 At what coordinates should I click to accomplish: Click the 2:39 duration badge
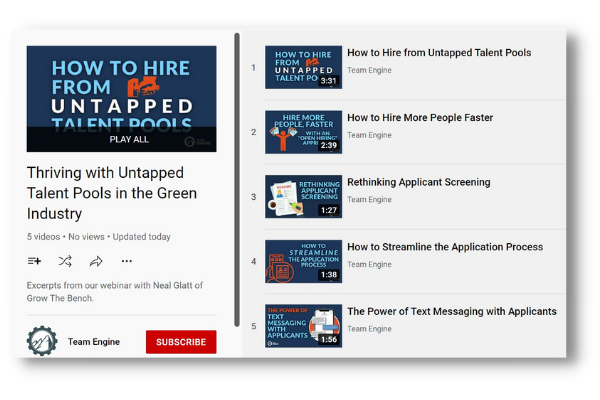[329, 145]
